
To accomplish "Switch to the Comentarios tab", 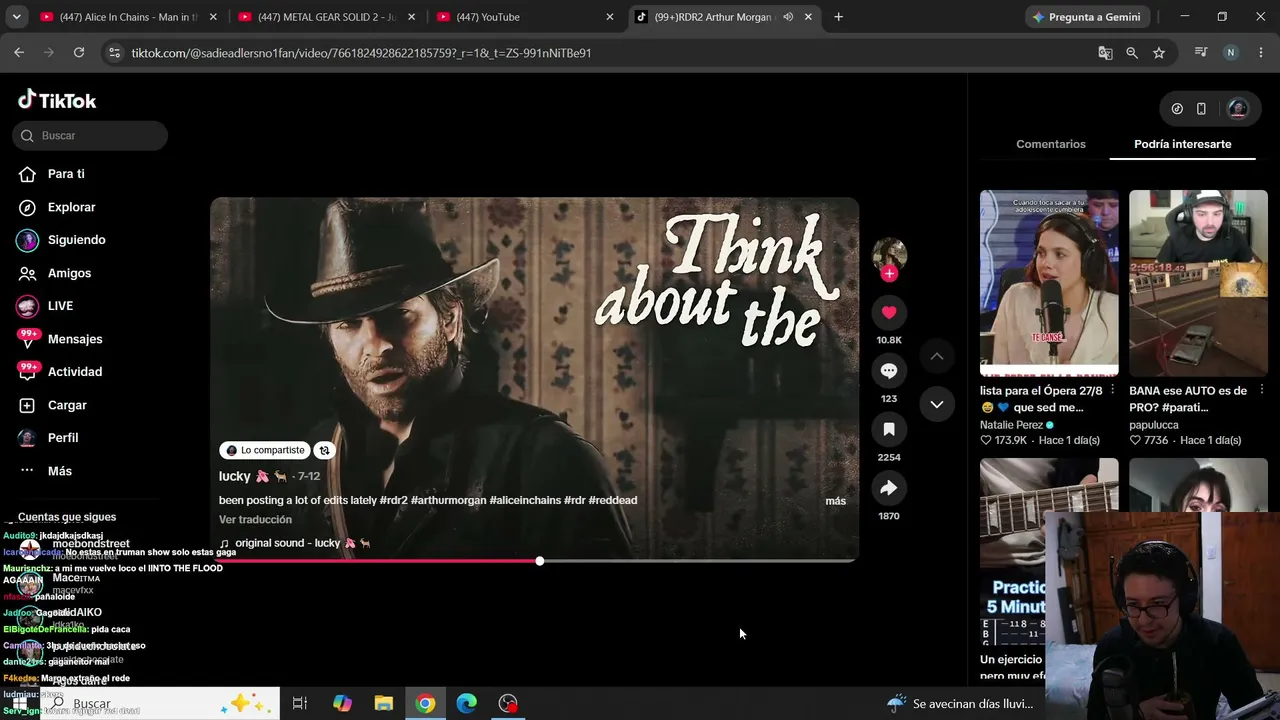I will [1051, 144].
